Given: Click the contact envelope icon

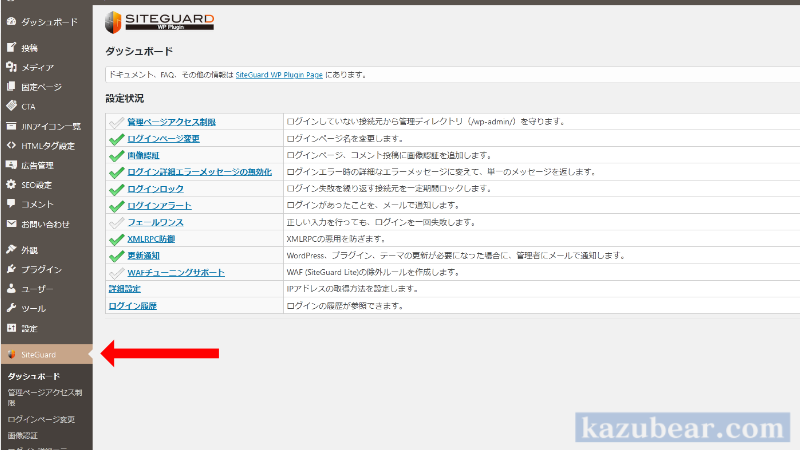Looking at the screenshot, I should click(11, 224).
